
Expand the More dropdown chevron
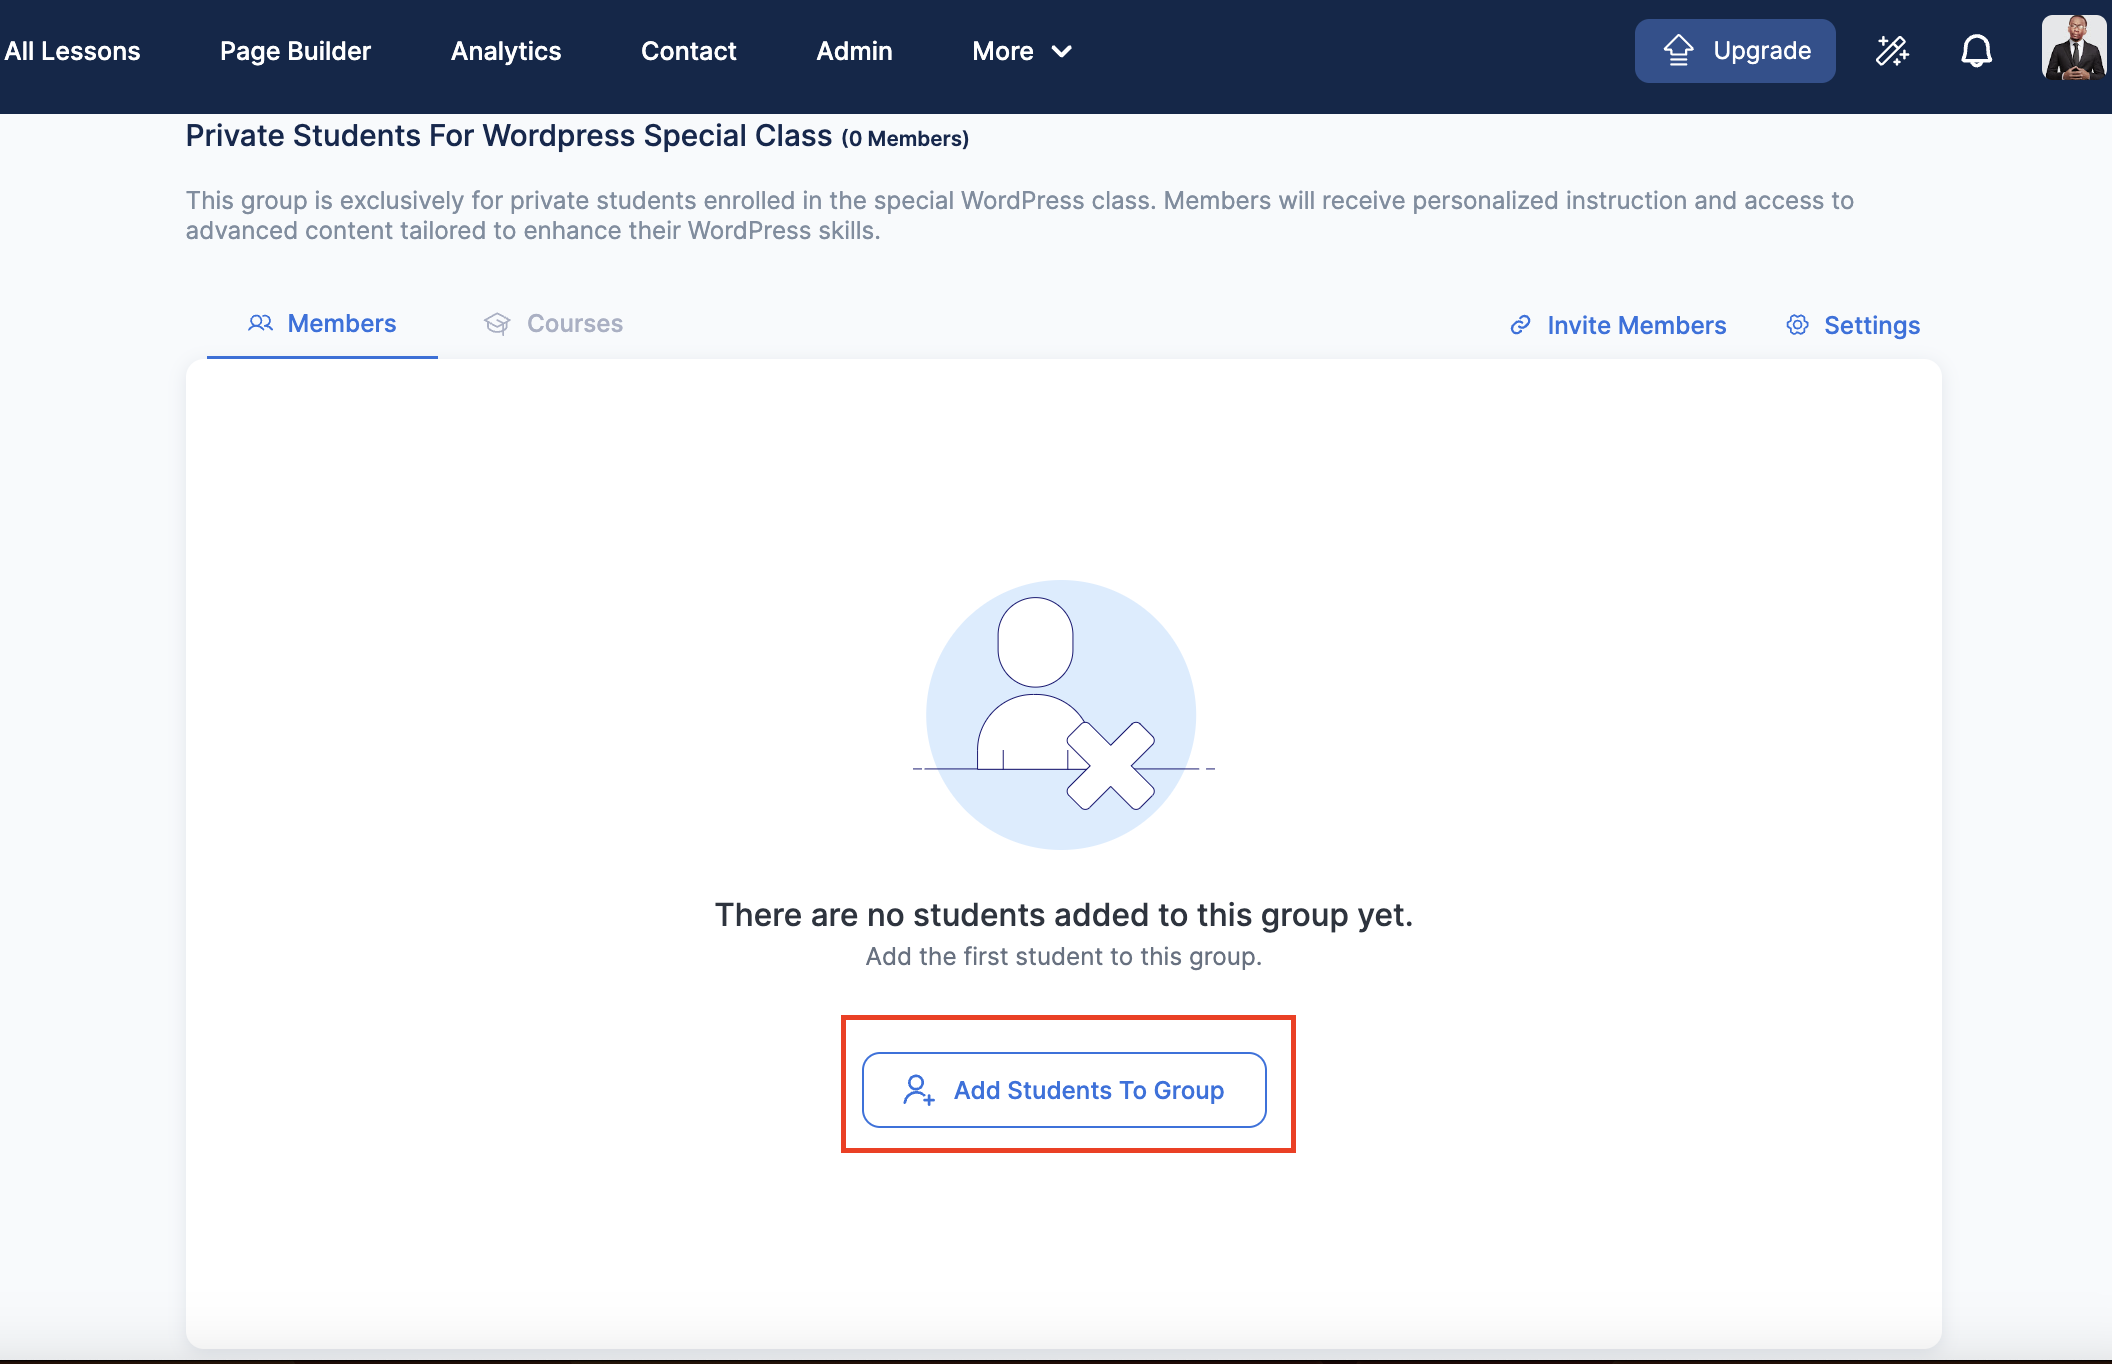click(x=1062, y=51)
